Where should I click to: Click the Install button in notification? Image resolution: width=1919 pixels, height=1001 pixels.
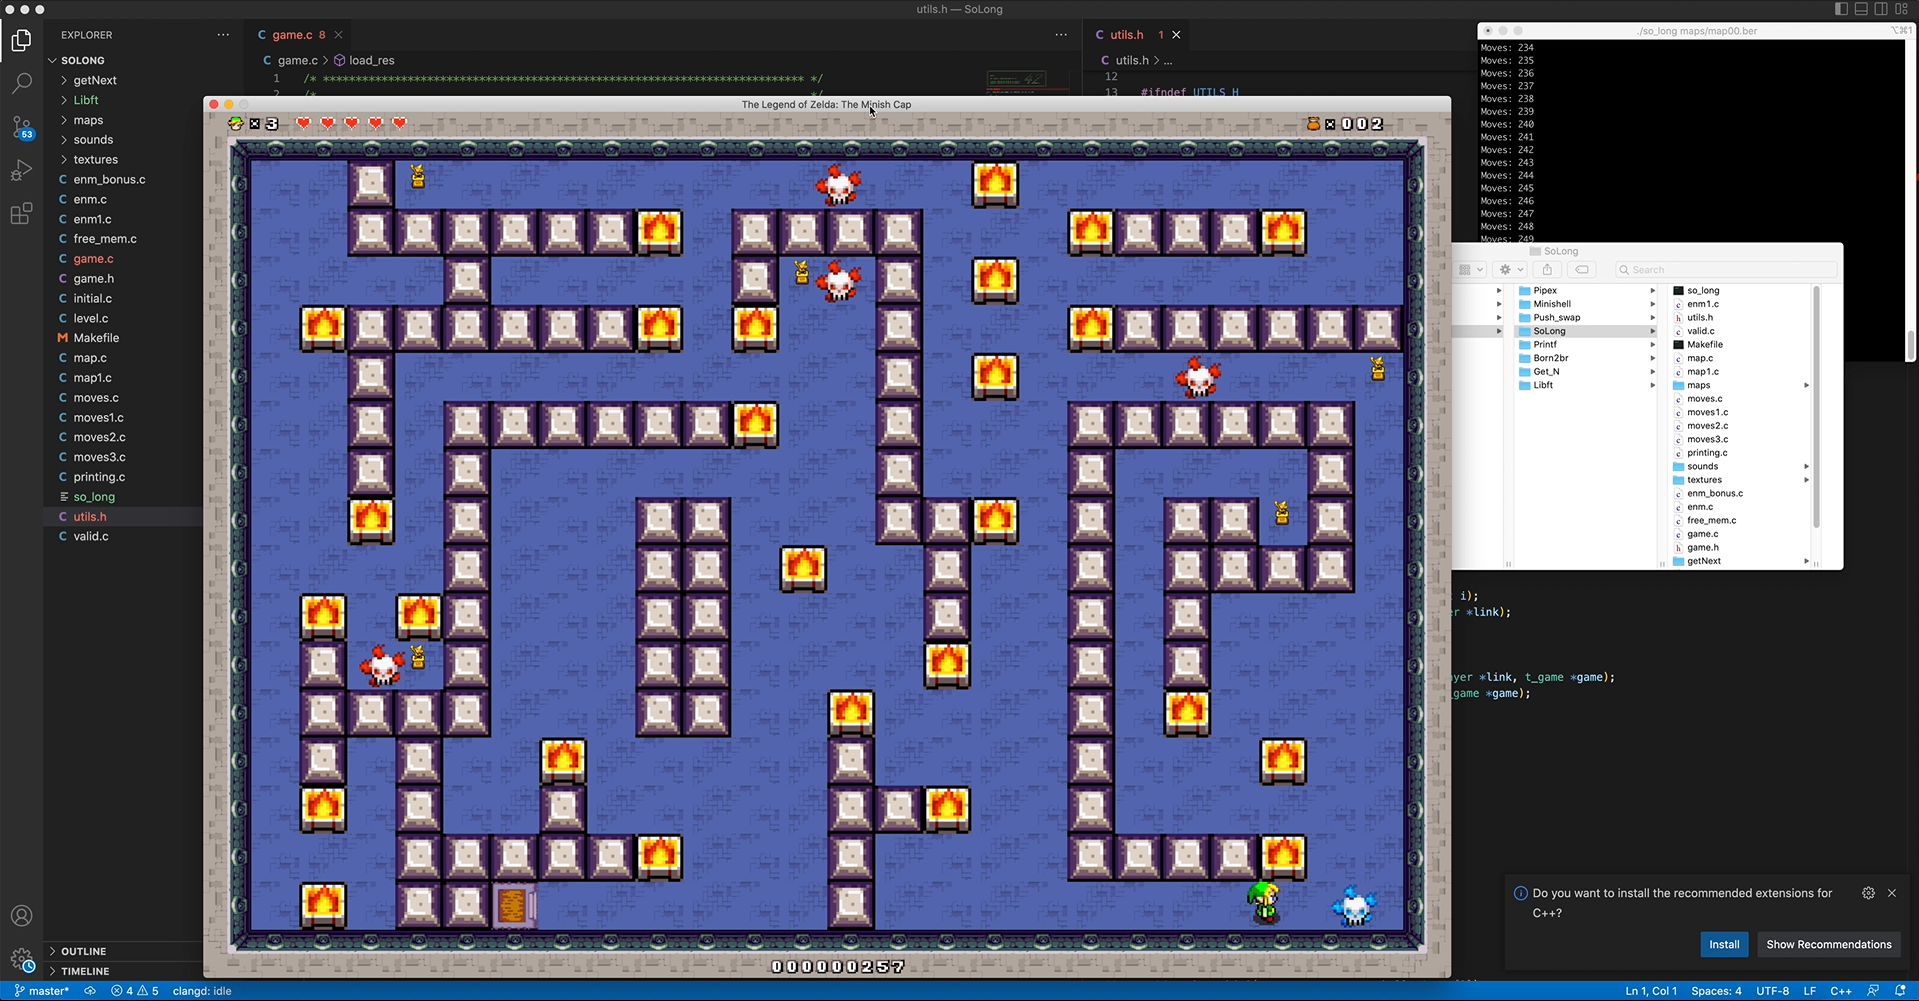[x=1724, y=944]
